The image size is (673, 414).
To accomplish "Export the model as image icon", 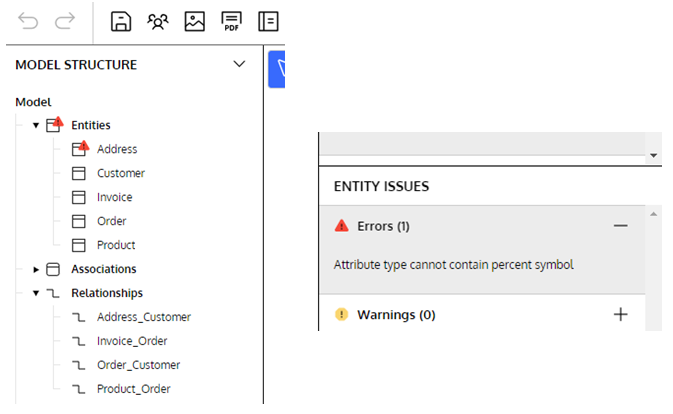I will [x=194, y=21].
